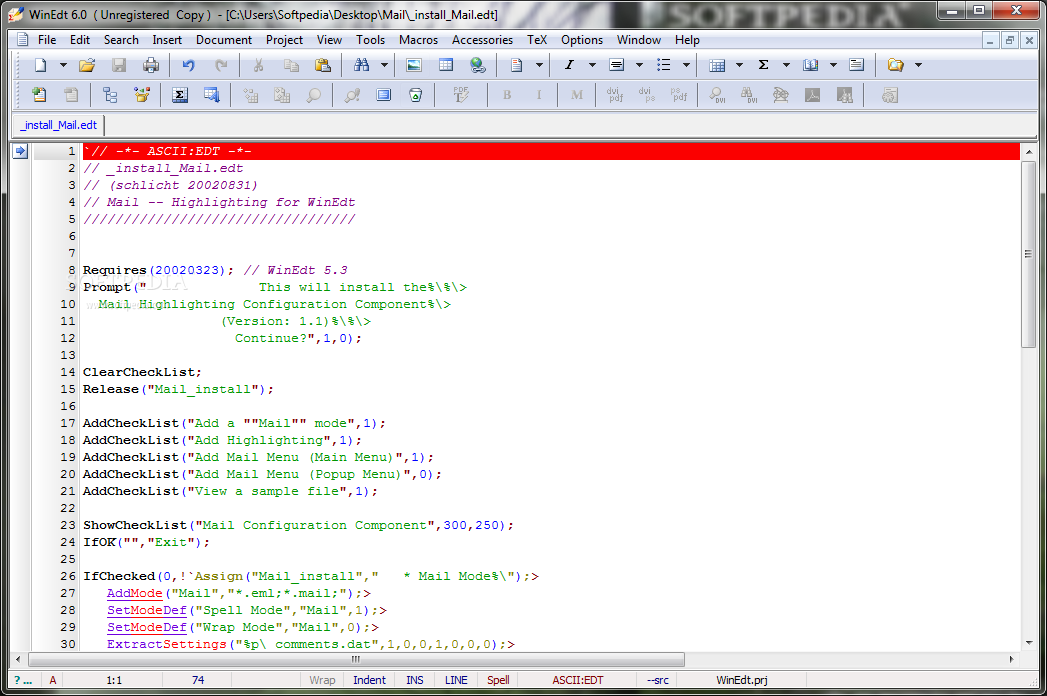Click the Print toolbar icon
The width and height of the screenshot is (1047, 696).
[x=151, y=65]
